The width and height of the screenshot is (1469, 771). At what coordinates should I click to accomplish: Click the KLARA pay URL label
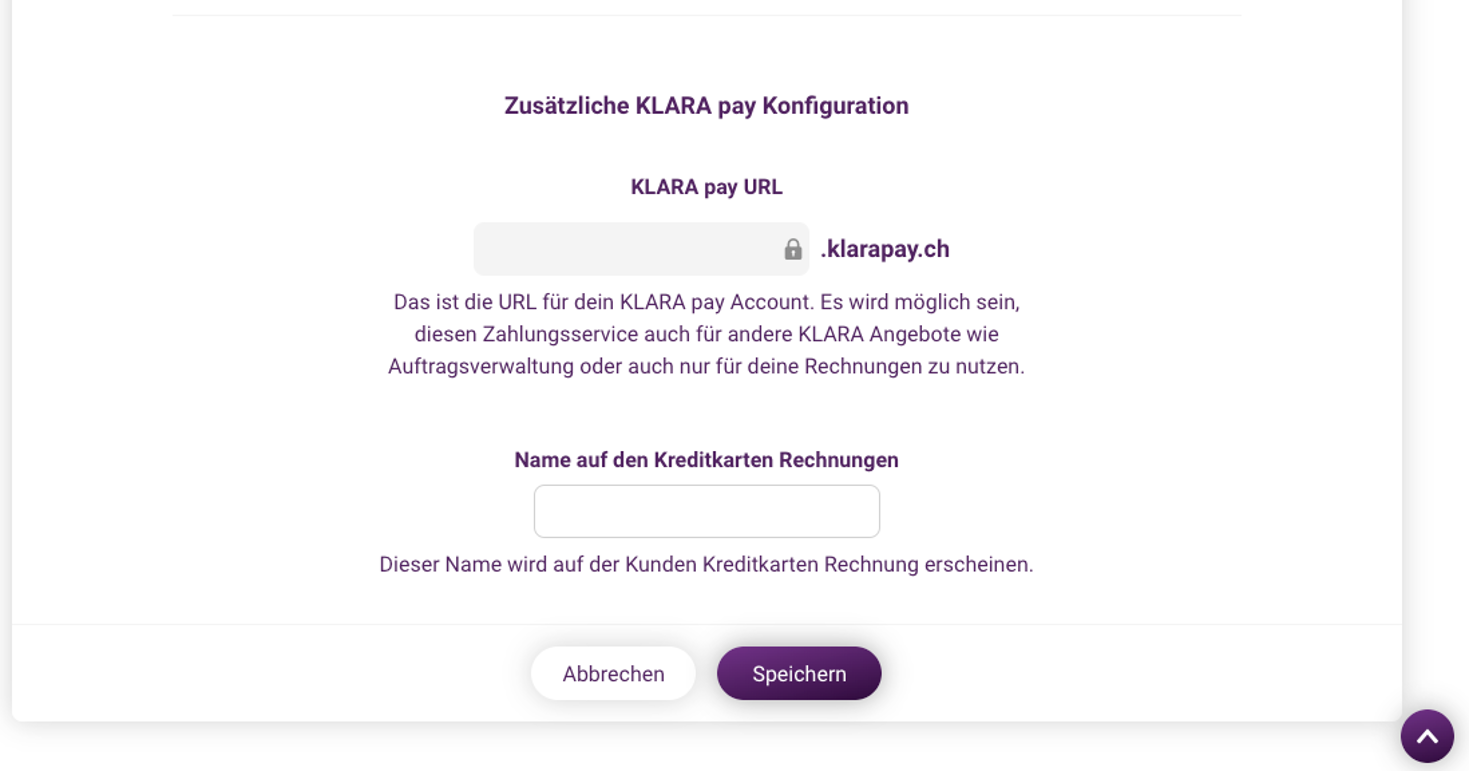click(x=707, y=187)
